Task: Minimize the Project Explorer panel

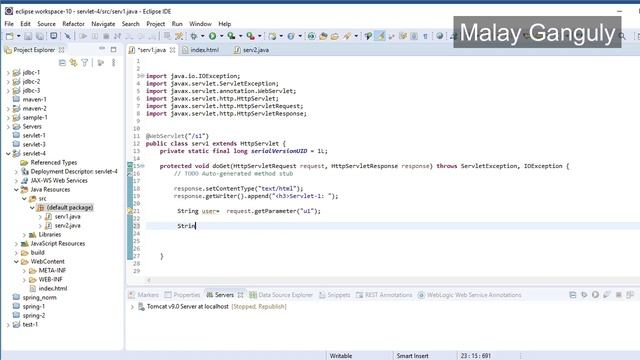Action: point(102,49)
